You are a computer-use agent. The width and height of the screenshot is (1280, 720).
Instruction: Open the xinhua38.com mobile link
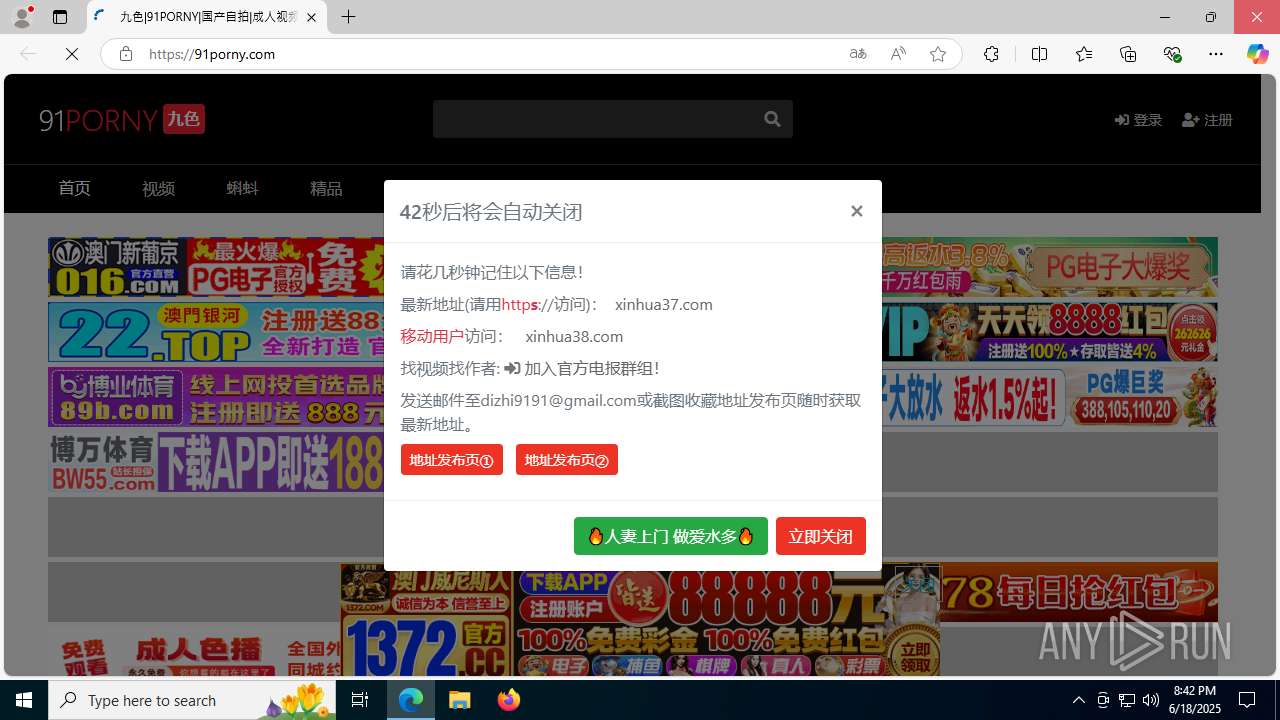point(574,336)
